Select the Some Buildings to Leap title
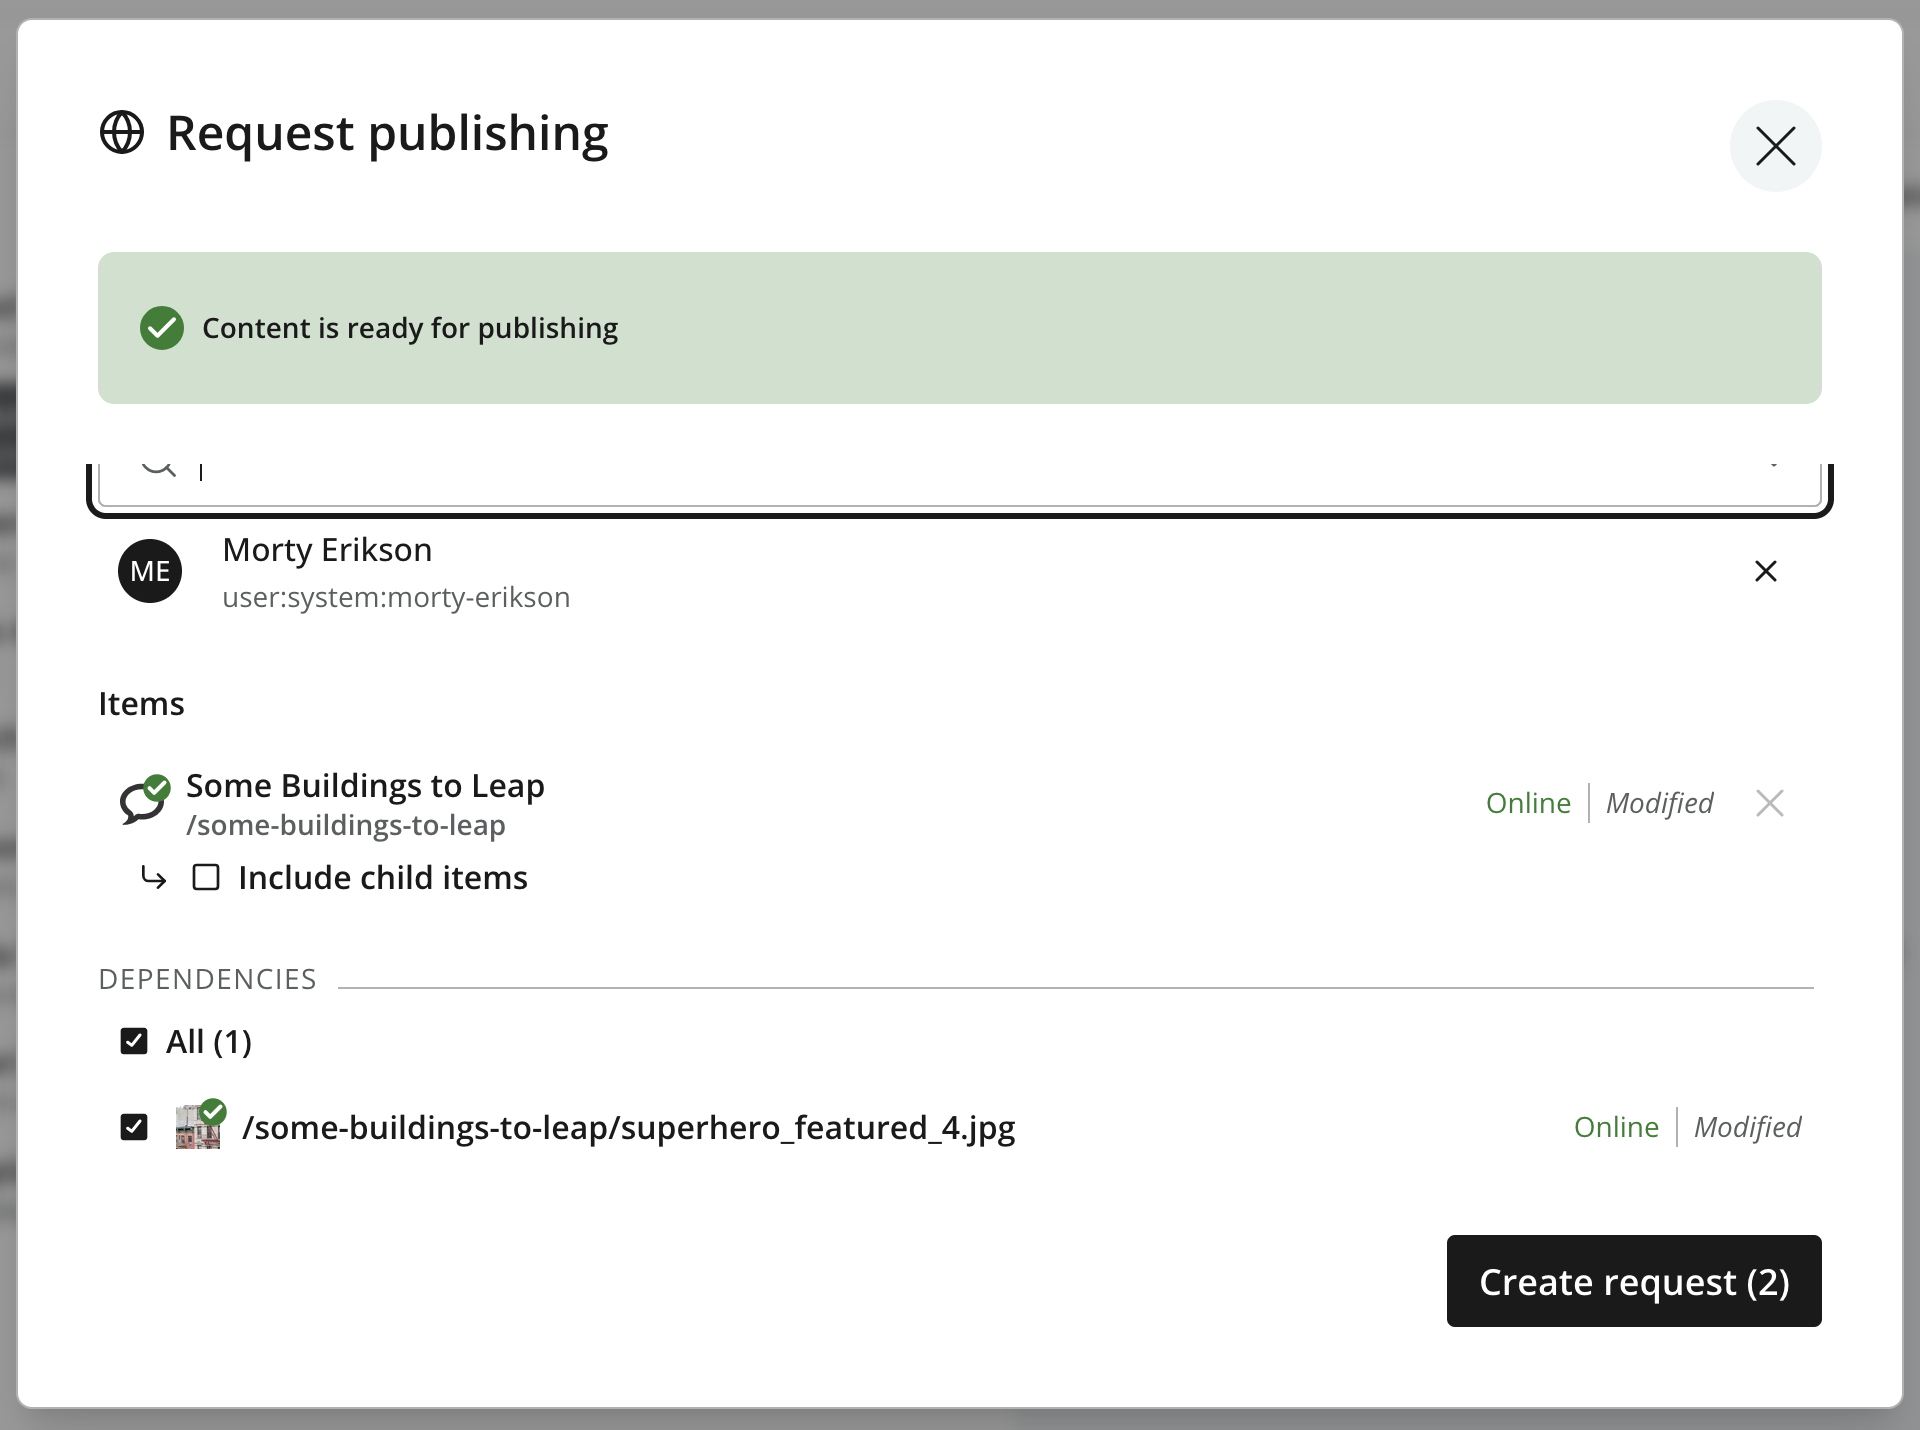 click(x=366, y=786)
